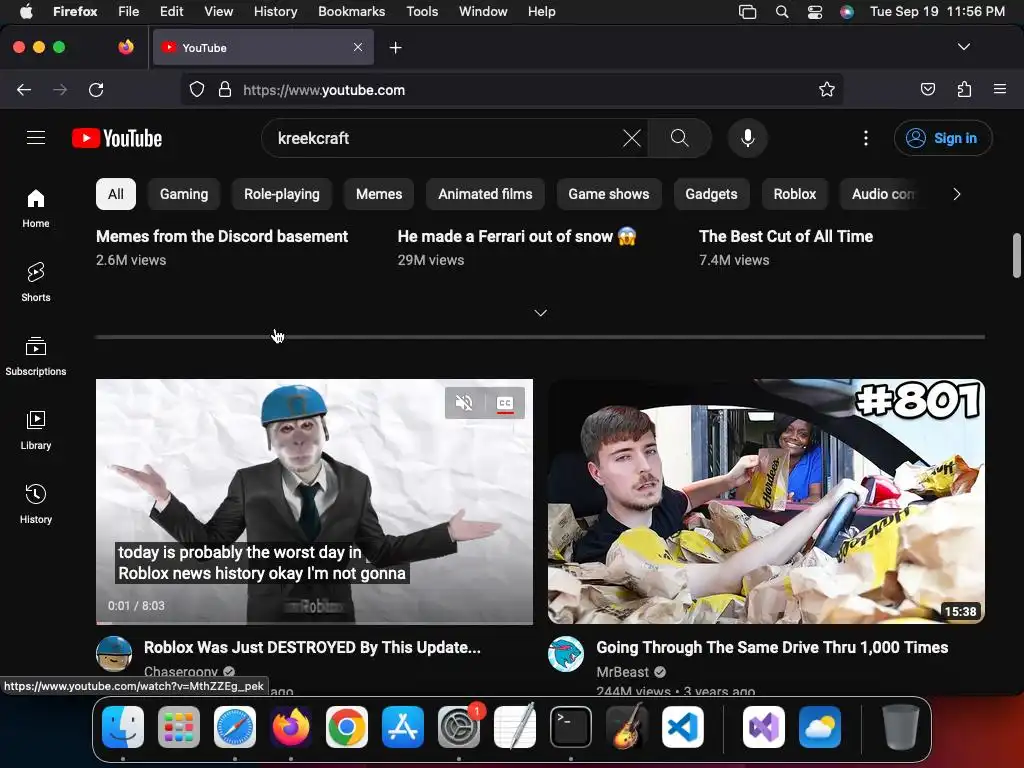
Task: Open a new browser tab
Action: click(x=395, y=48)
